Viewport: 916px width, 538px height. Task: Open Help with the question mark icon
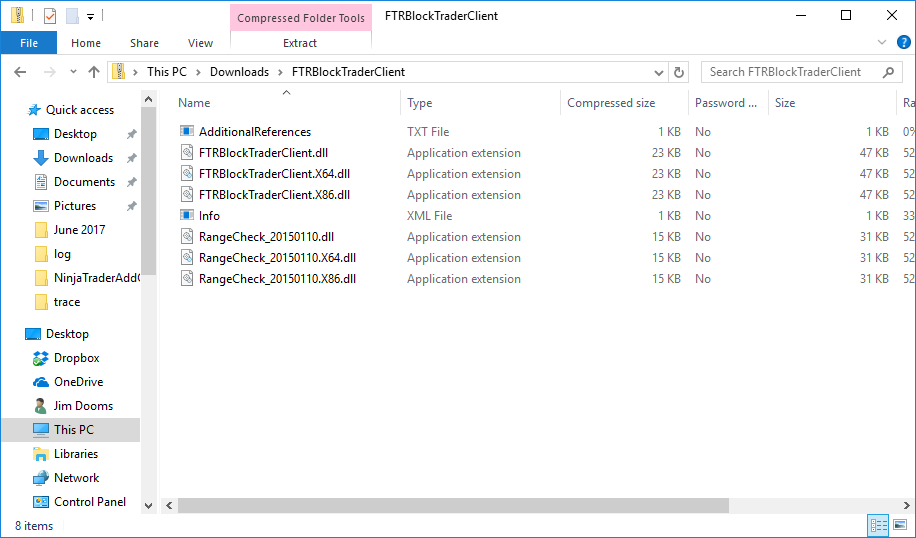[903, 42]
